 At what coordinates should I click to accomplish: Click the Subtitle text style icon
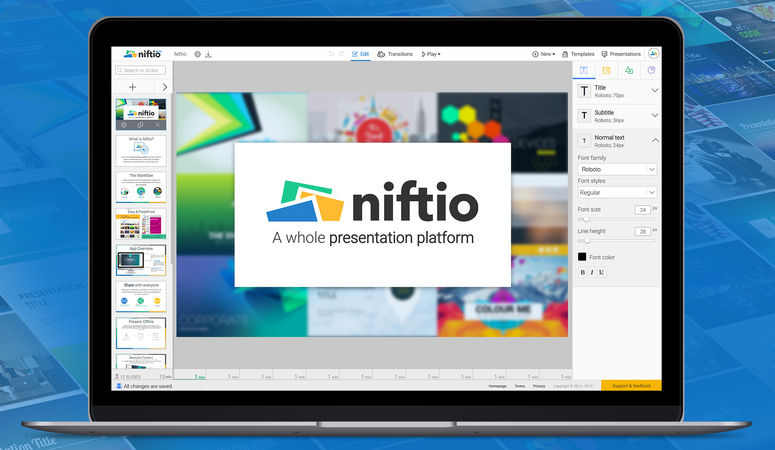pos(584,116)
